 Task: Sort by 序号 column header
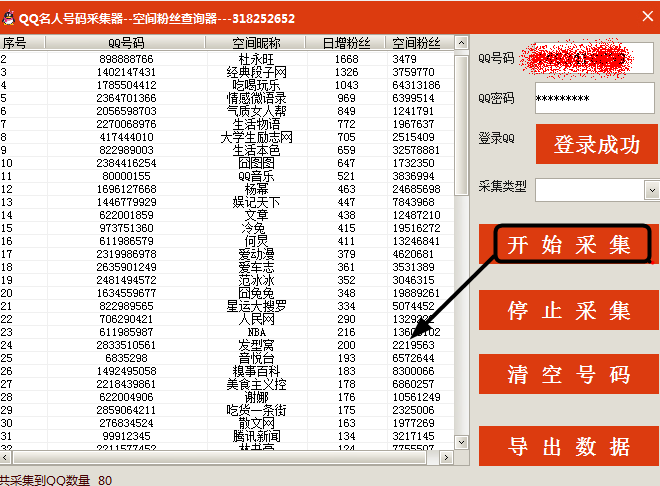22,43
